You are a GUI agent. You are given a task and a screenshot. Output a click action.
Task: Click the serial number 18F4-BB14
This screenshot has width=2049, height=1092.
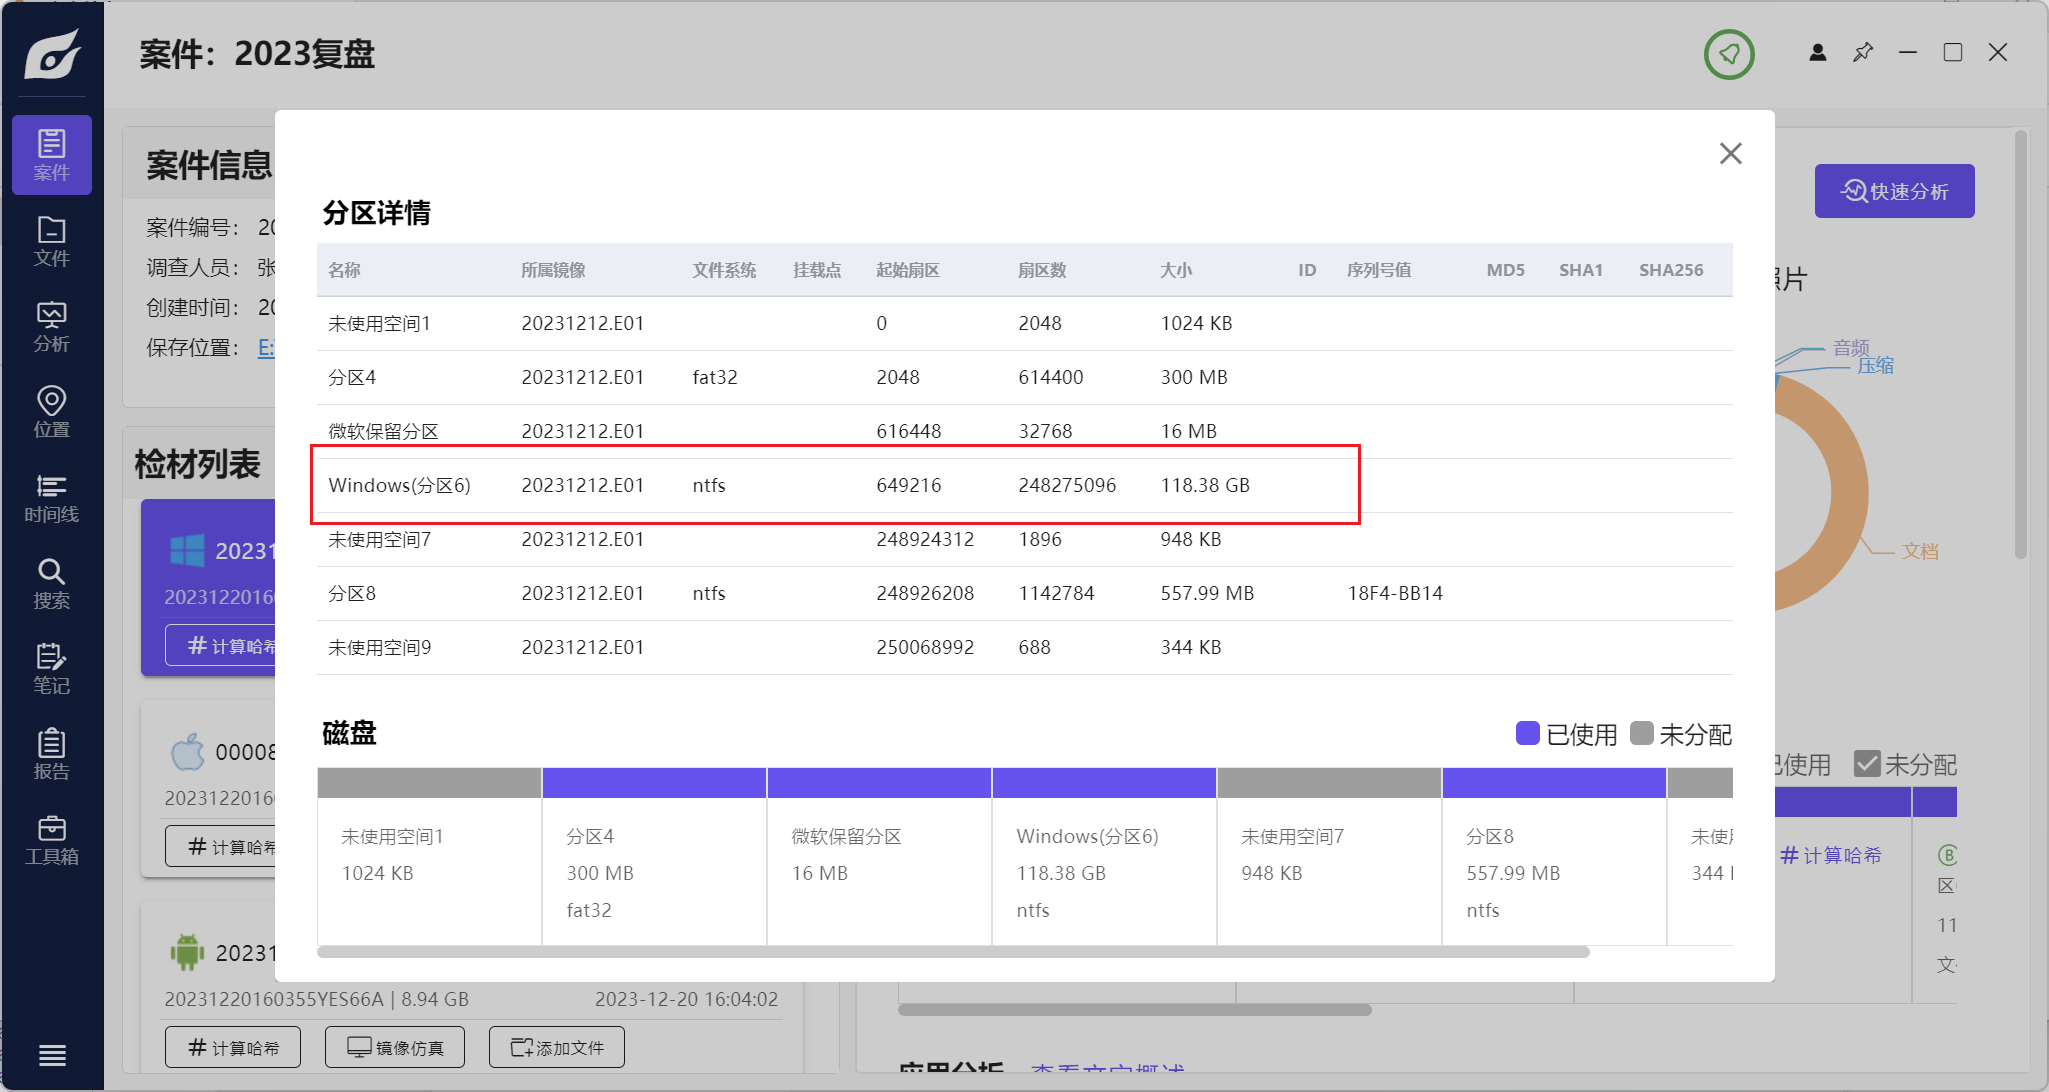click(1395, 593)
